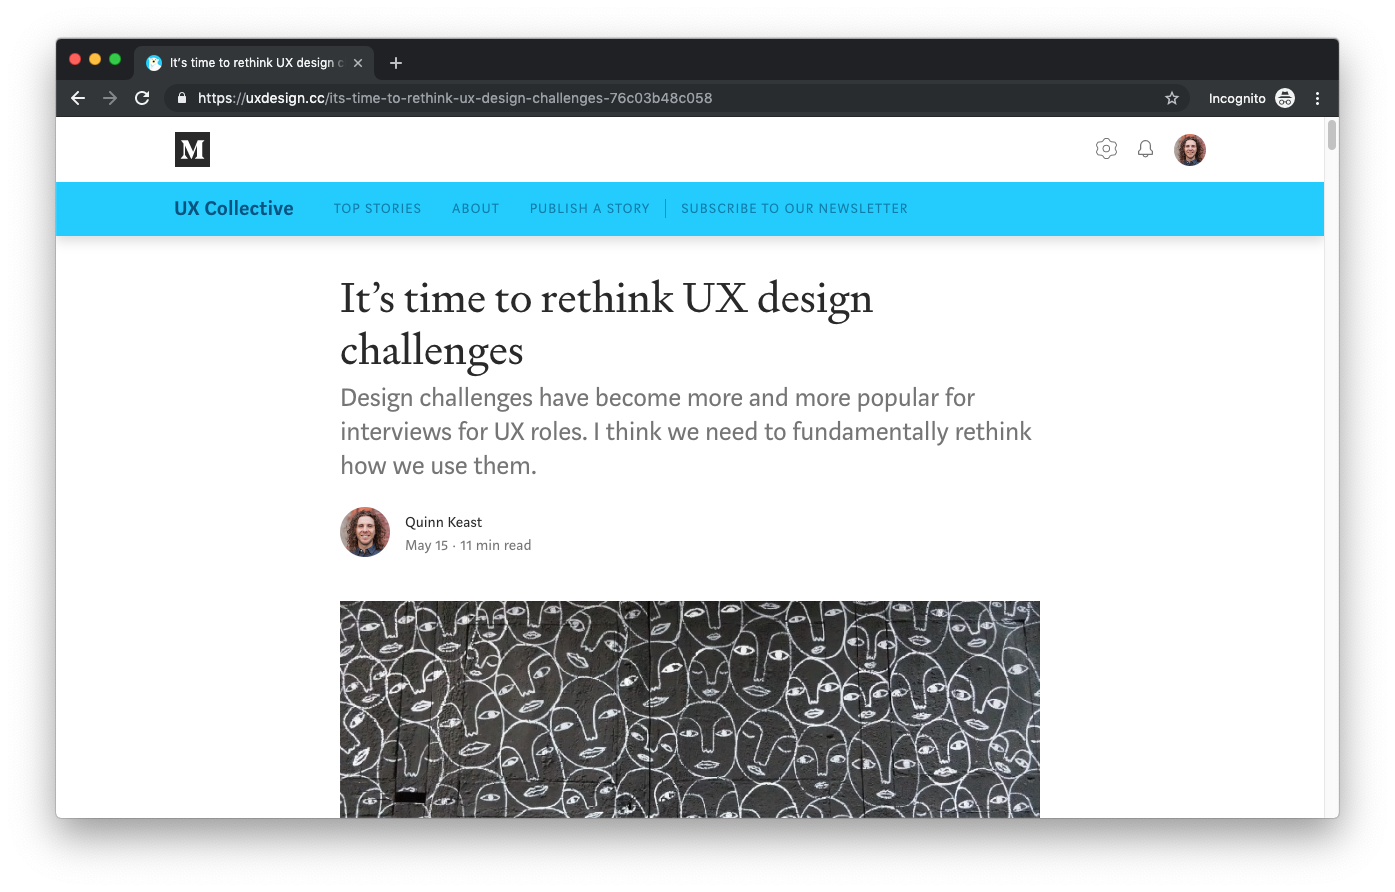Click SUBSCRIBE TO OUR NEWSLETTER
Screen dimensions: 1395x892
[x=794, y=209]
